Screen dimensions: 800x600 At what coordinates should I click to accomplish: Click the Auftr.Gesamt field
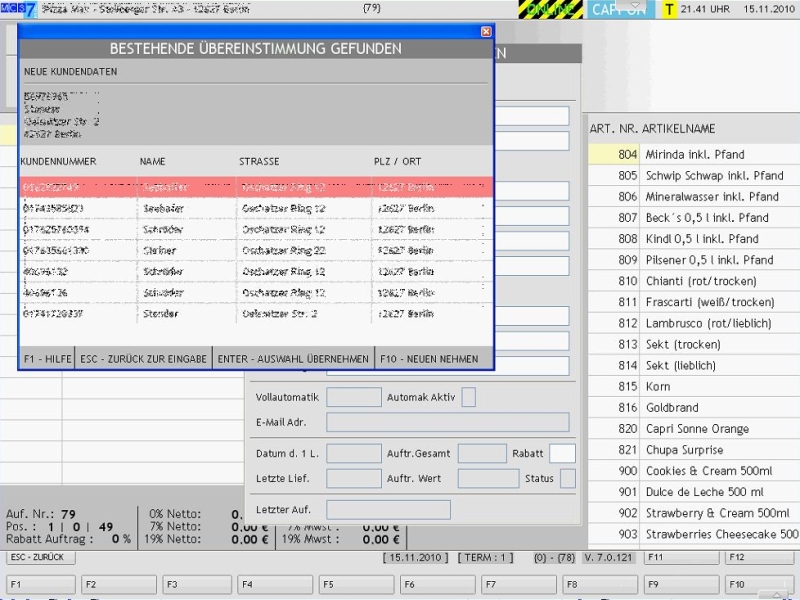pos(482,453)
